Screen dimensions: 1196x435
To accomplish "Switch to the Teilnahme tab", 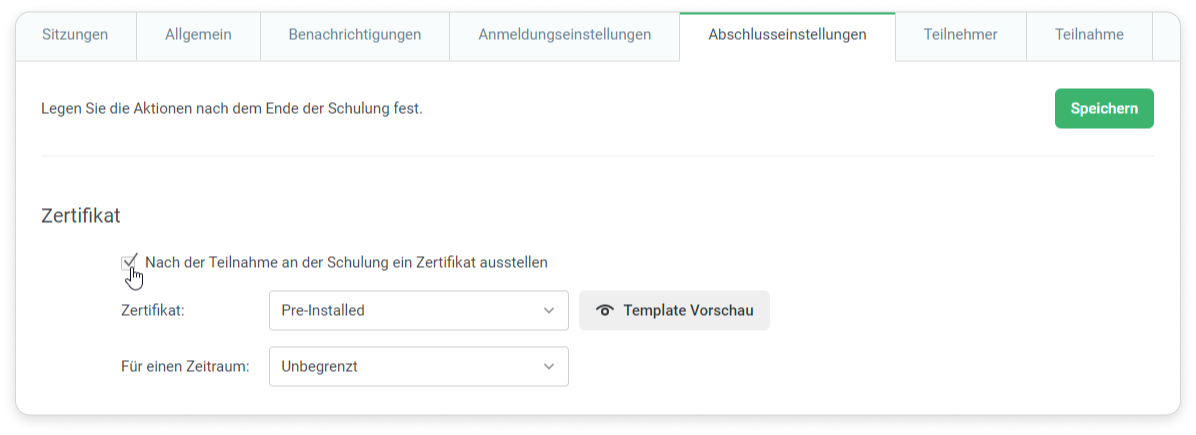I will [1088, 35].
